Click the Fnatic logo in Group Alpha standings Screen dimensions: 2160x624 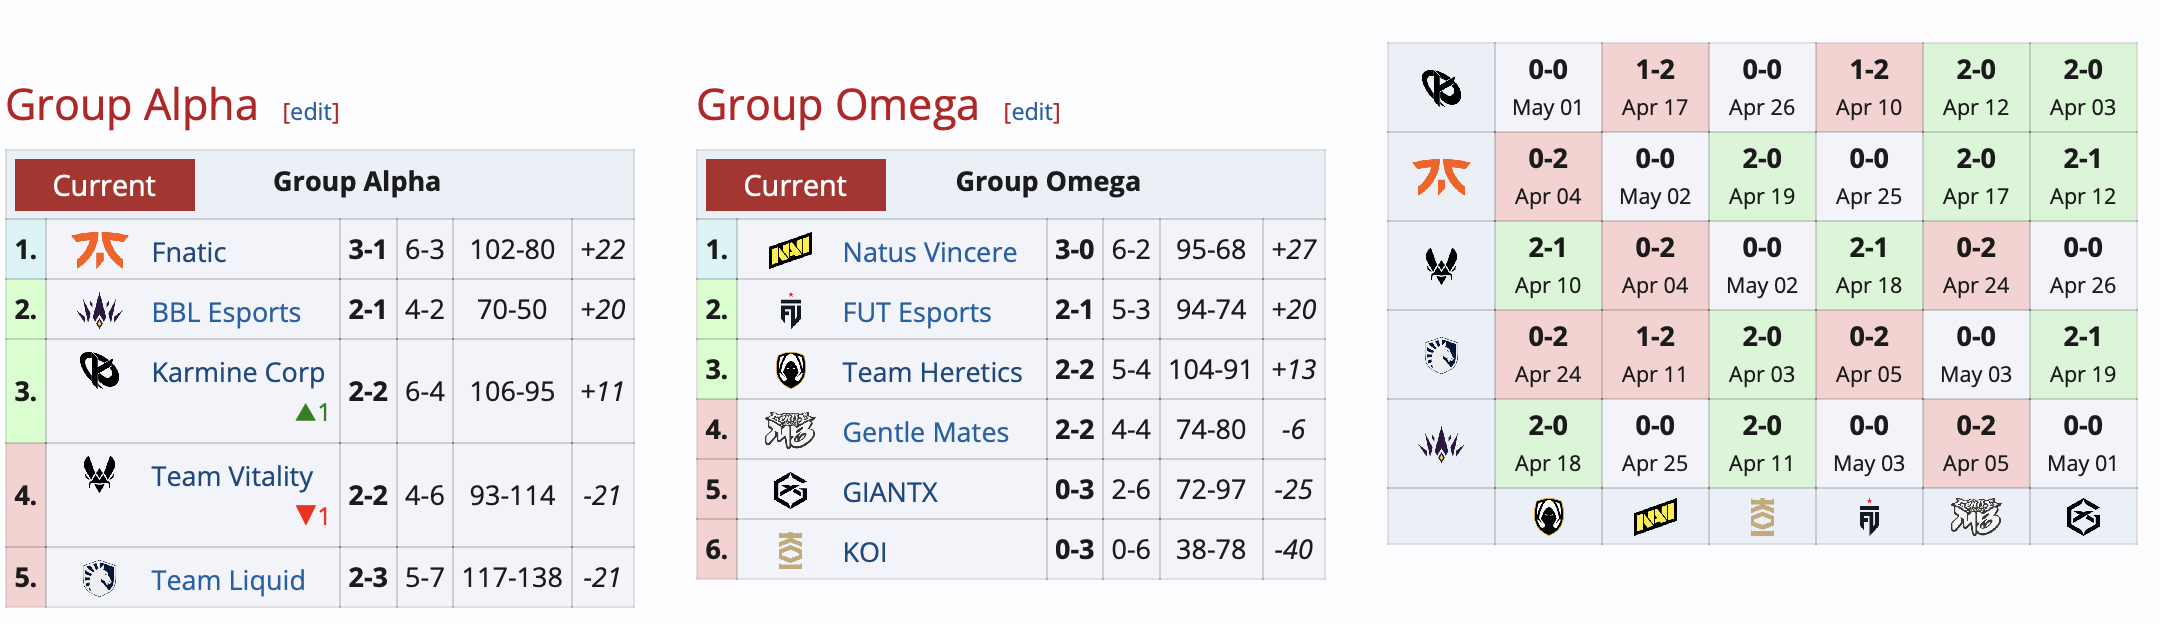pyautogui.click(x=99, y=250)
